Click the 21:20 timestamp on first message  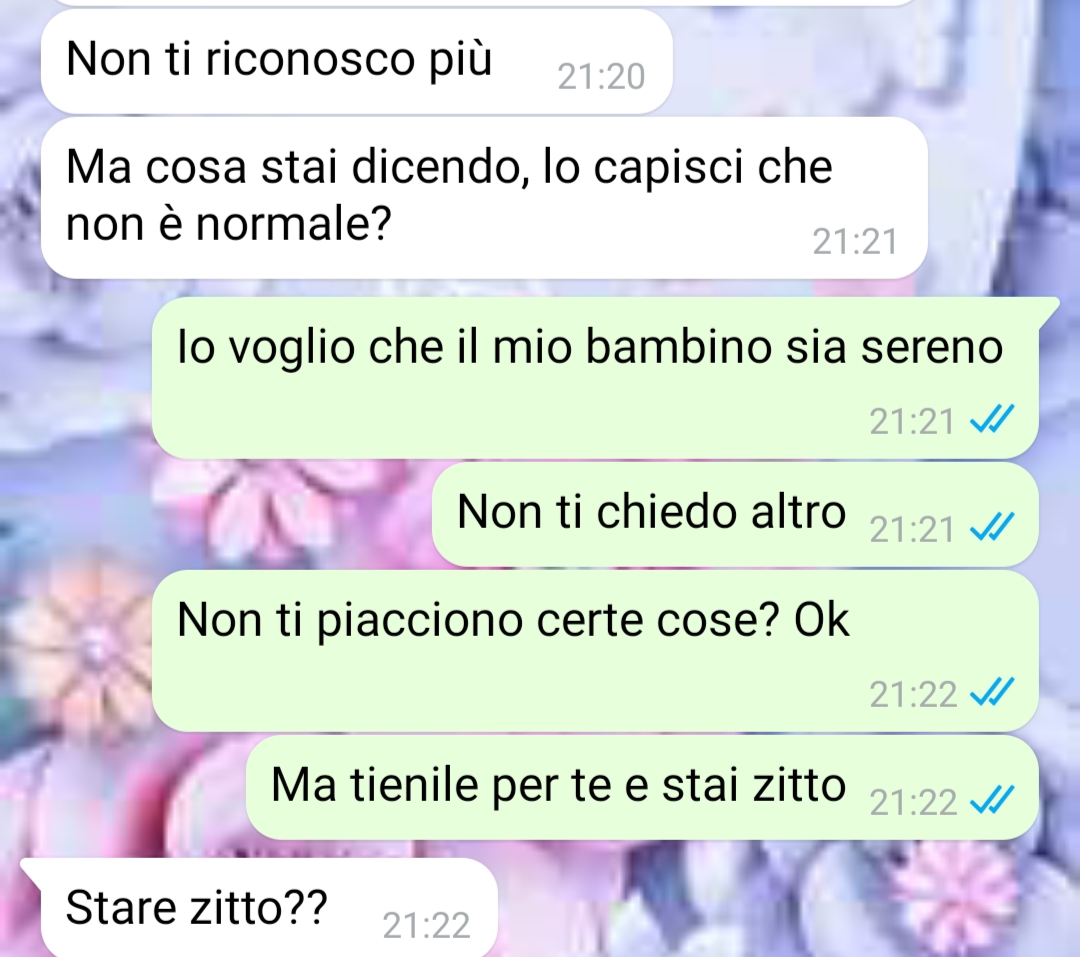tap(601, 76)
